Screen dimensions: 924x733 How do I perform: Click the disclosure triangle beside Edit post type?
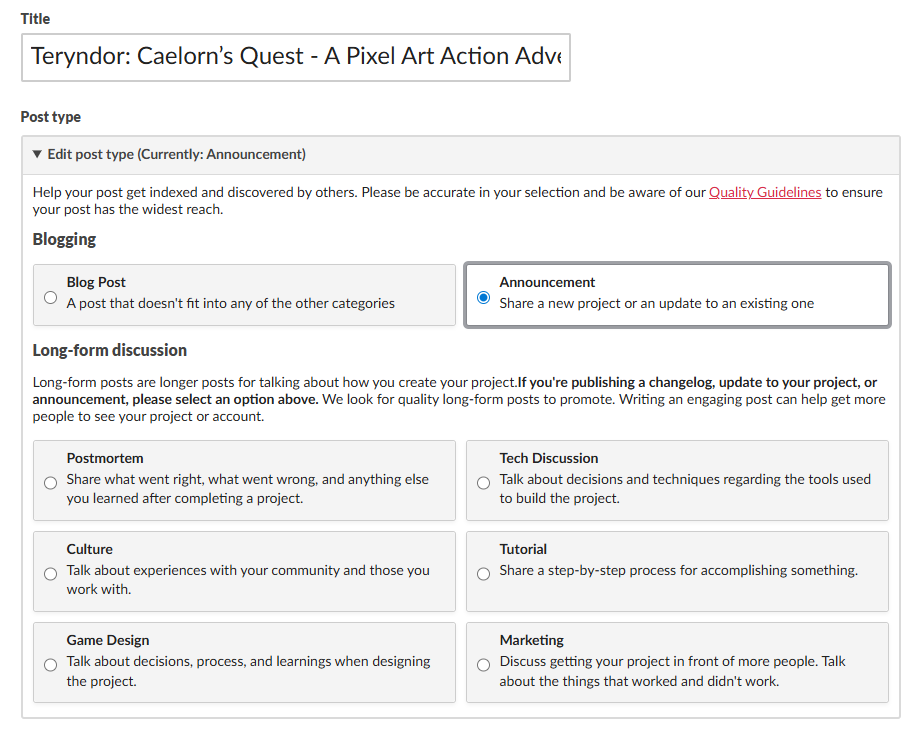tap(38, 155)
